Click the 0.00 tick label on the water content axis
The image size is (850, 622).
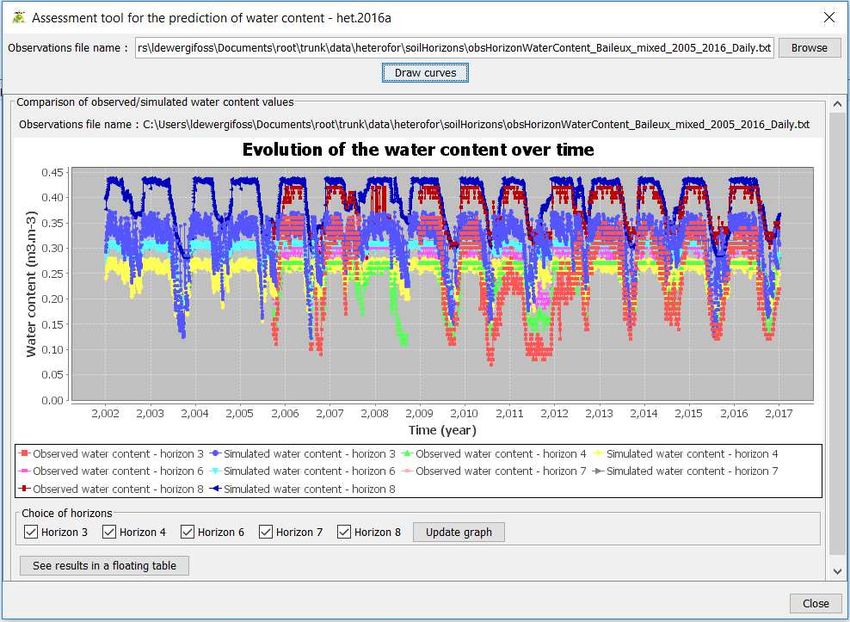tap(53, 400)
